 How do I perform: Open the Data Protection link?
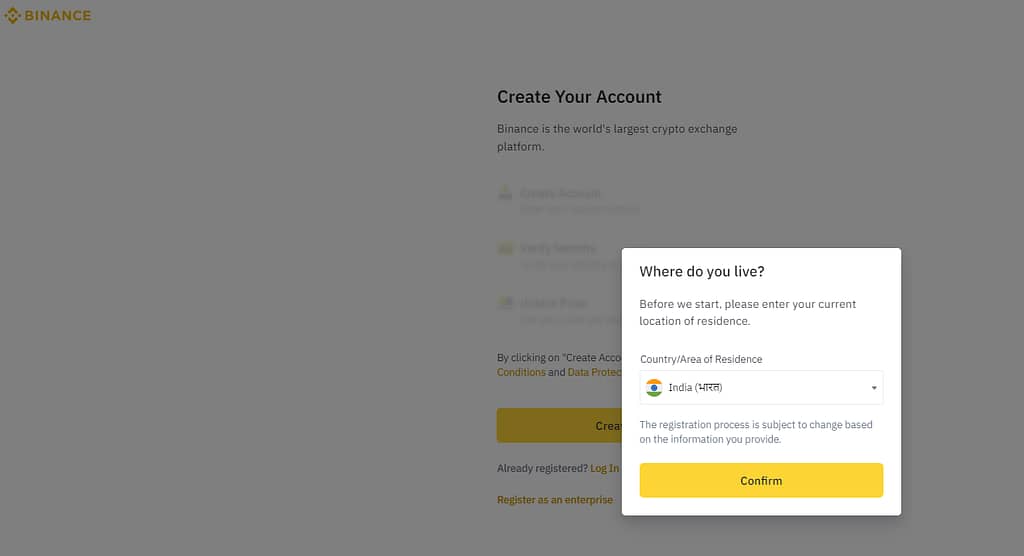594,372
